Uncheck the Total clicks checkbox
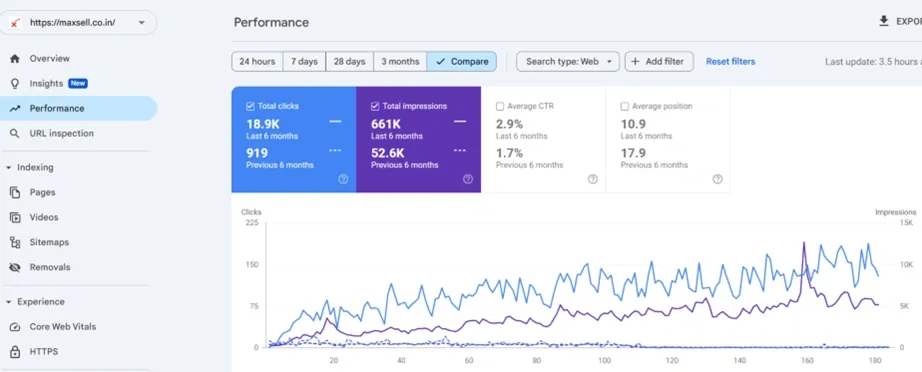 coord(250,106)
